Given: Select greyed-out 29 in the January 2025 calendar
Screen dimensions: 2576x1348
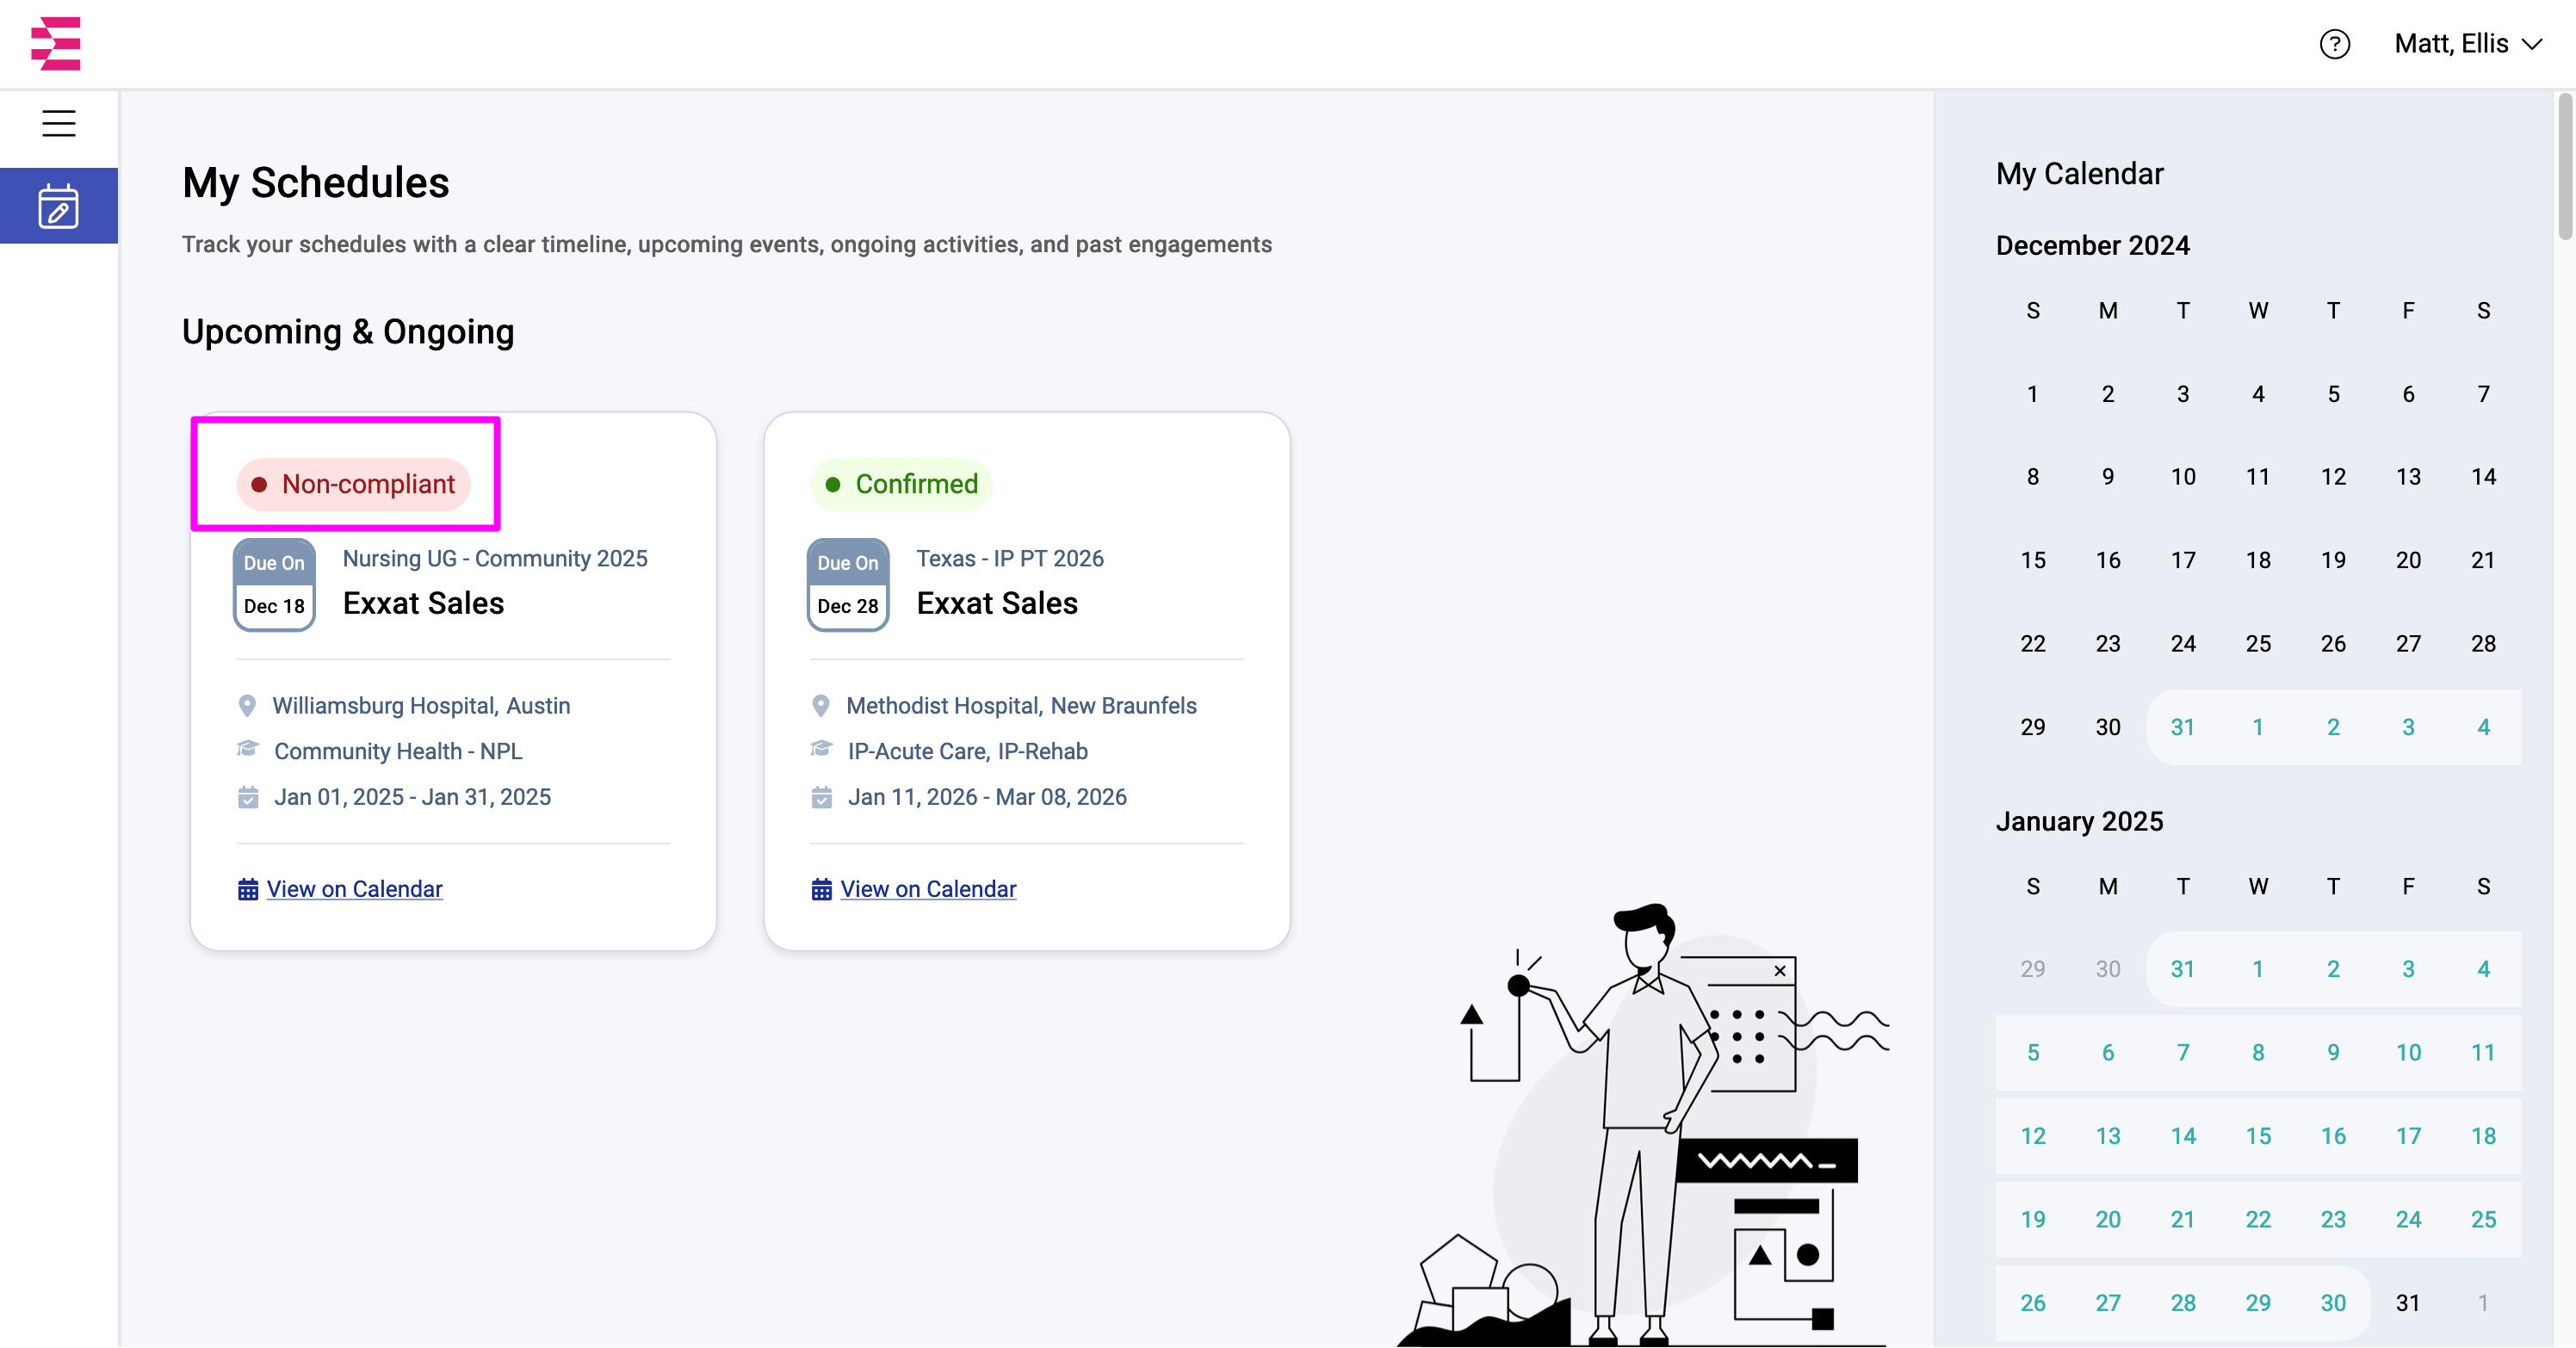Looking at the screenshot, I should pyautogui.click(x=2033, y=969).
